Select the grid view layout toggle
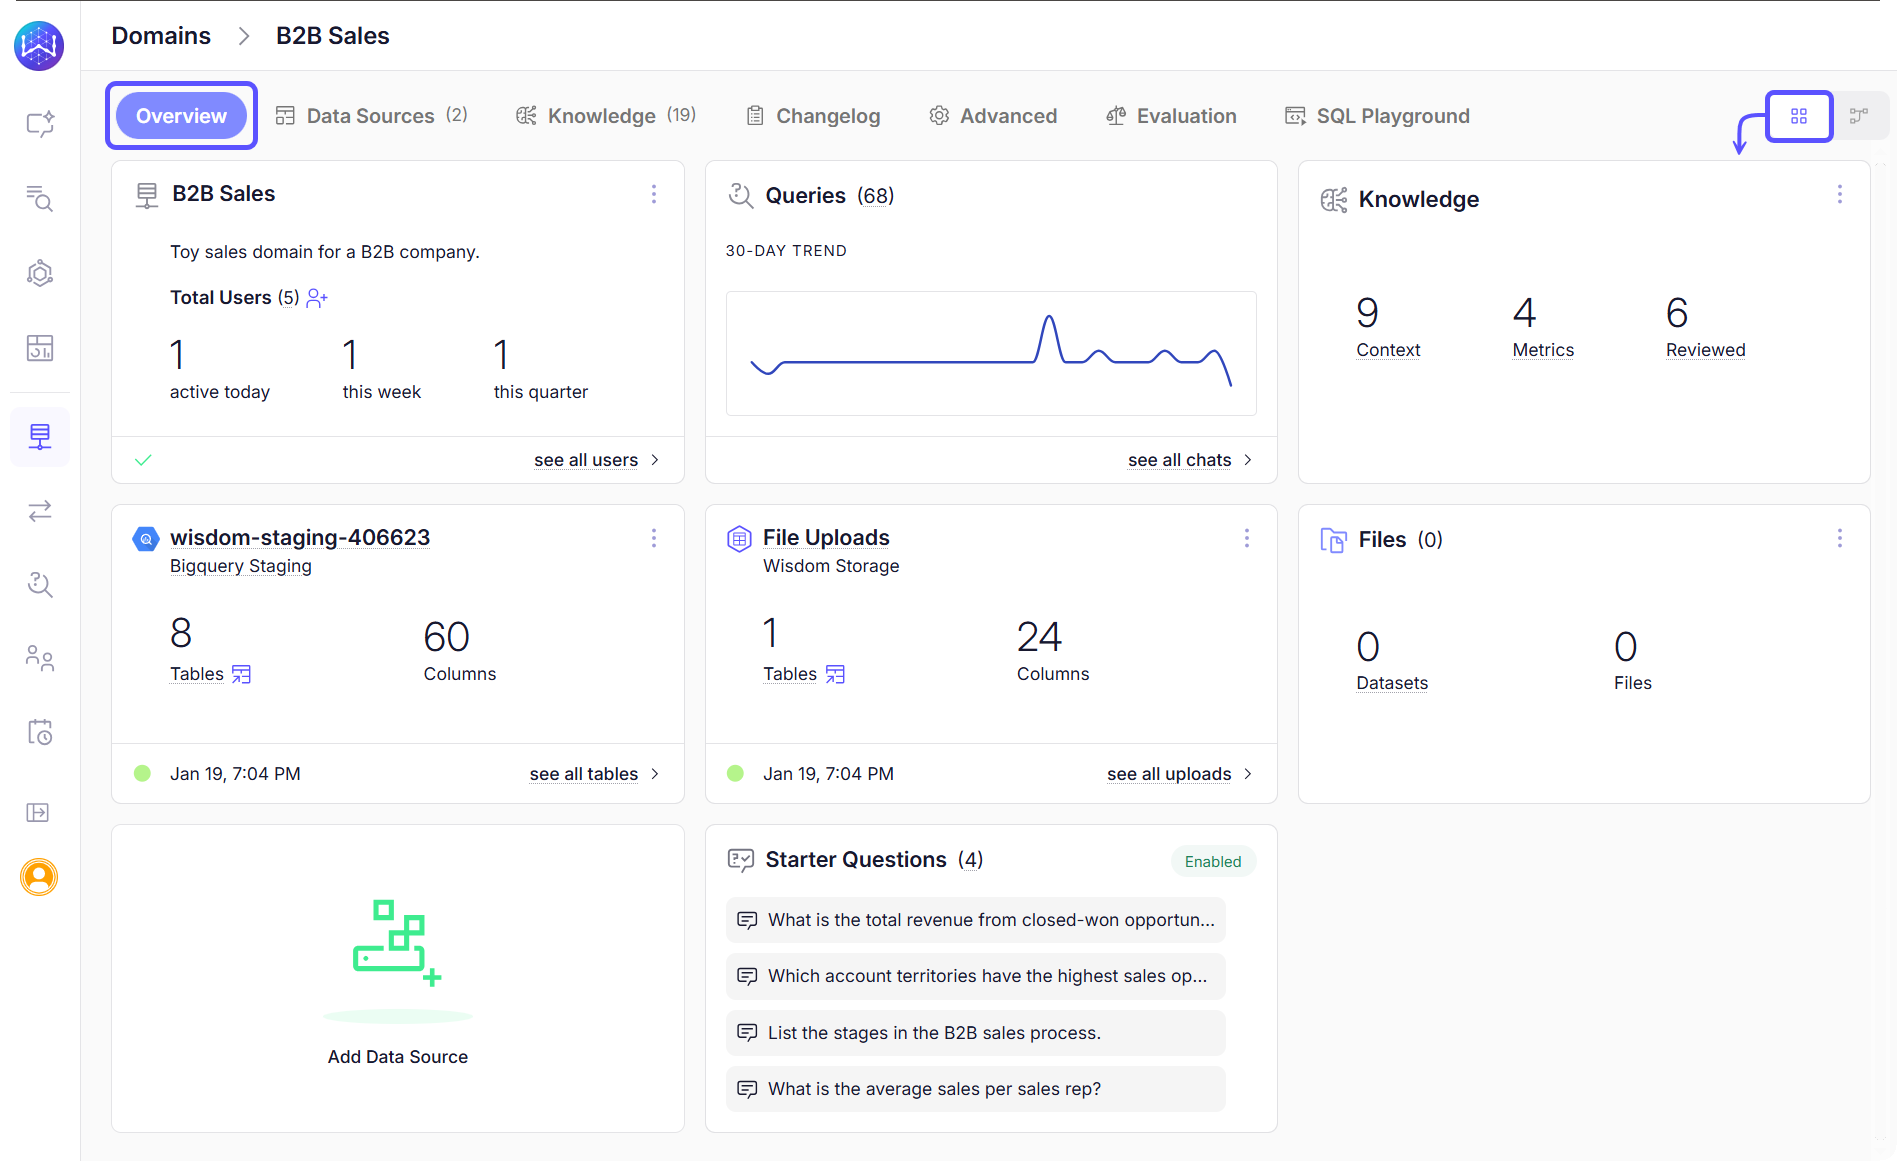 pos(1799,116)
